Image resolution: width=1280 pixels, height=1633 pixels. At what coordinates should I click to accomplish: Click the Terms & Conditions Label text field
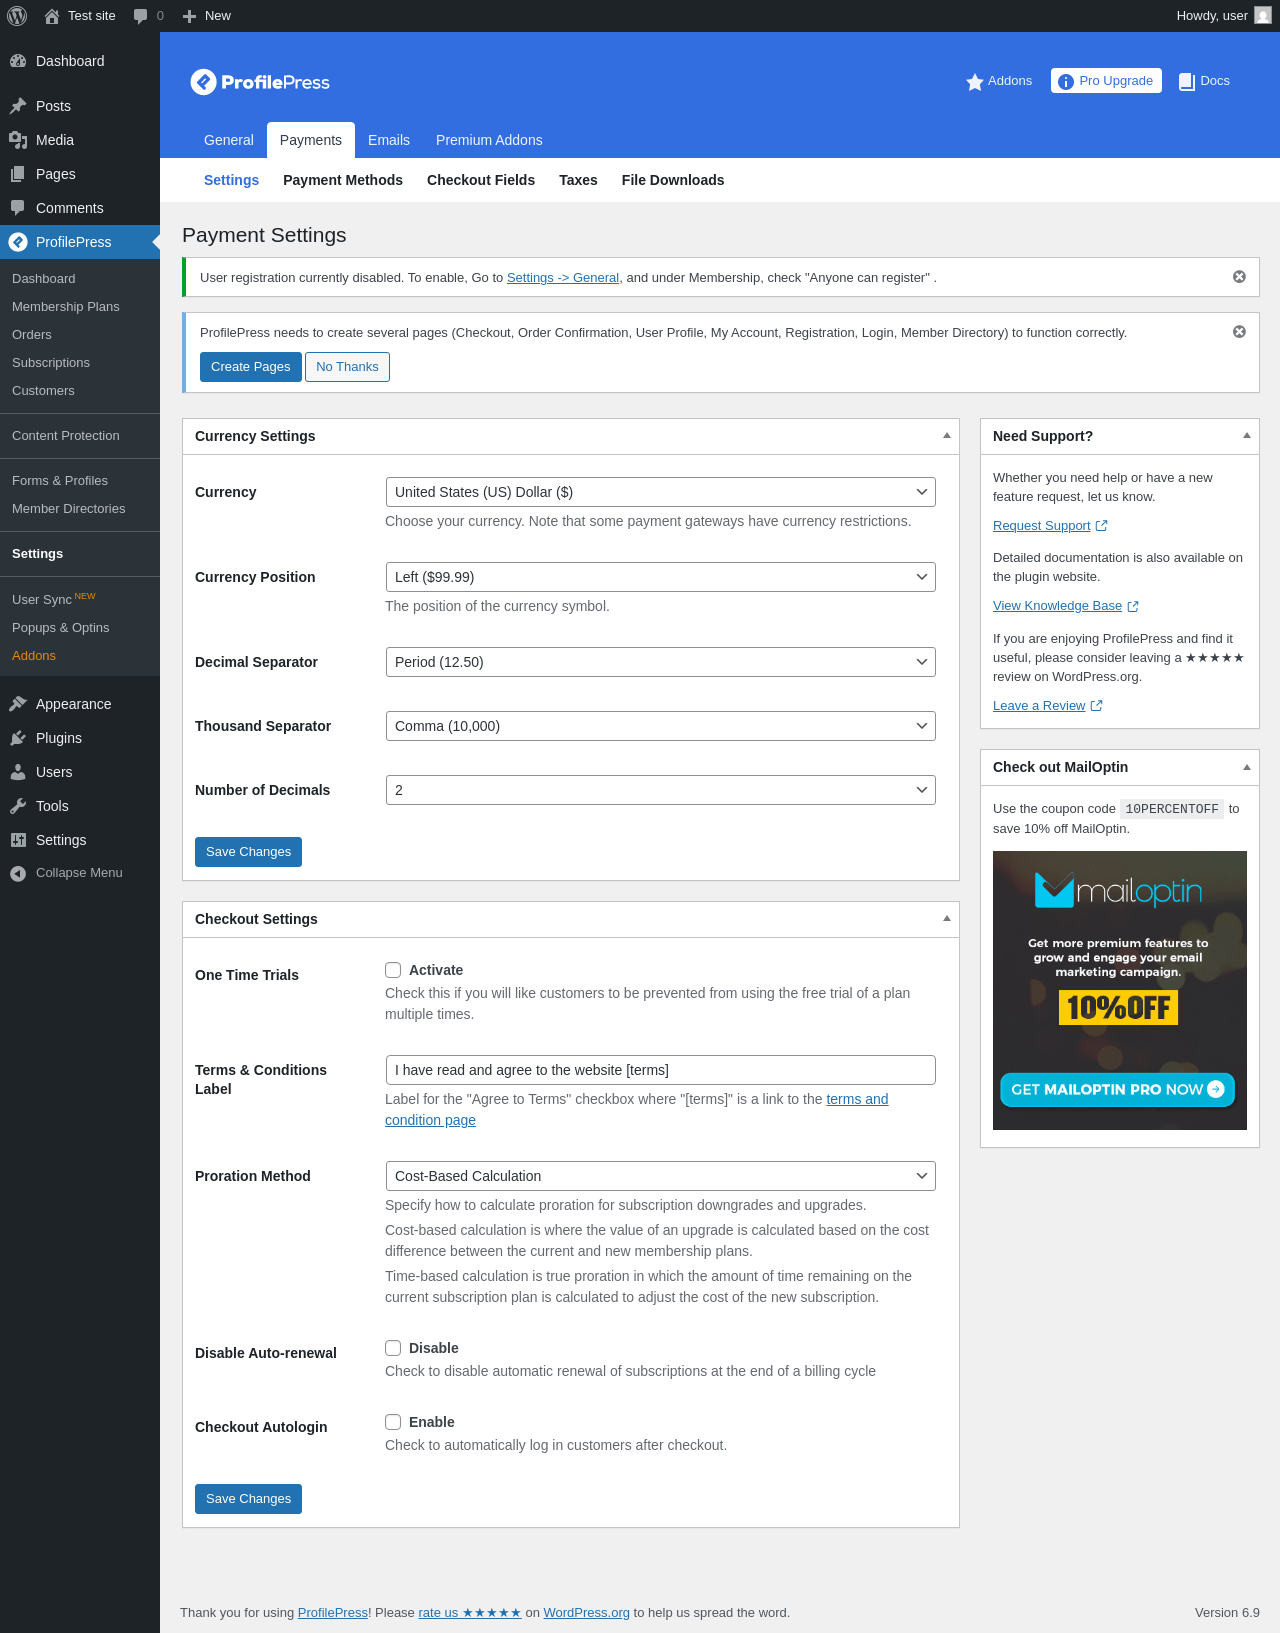tap(661, 1070)
